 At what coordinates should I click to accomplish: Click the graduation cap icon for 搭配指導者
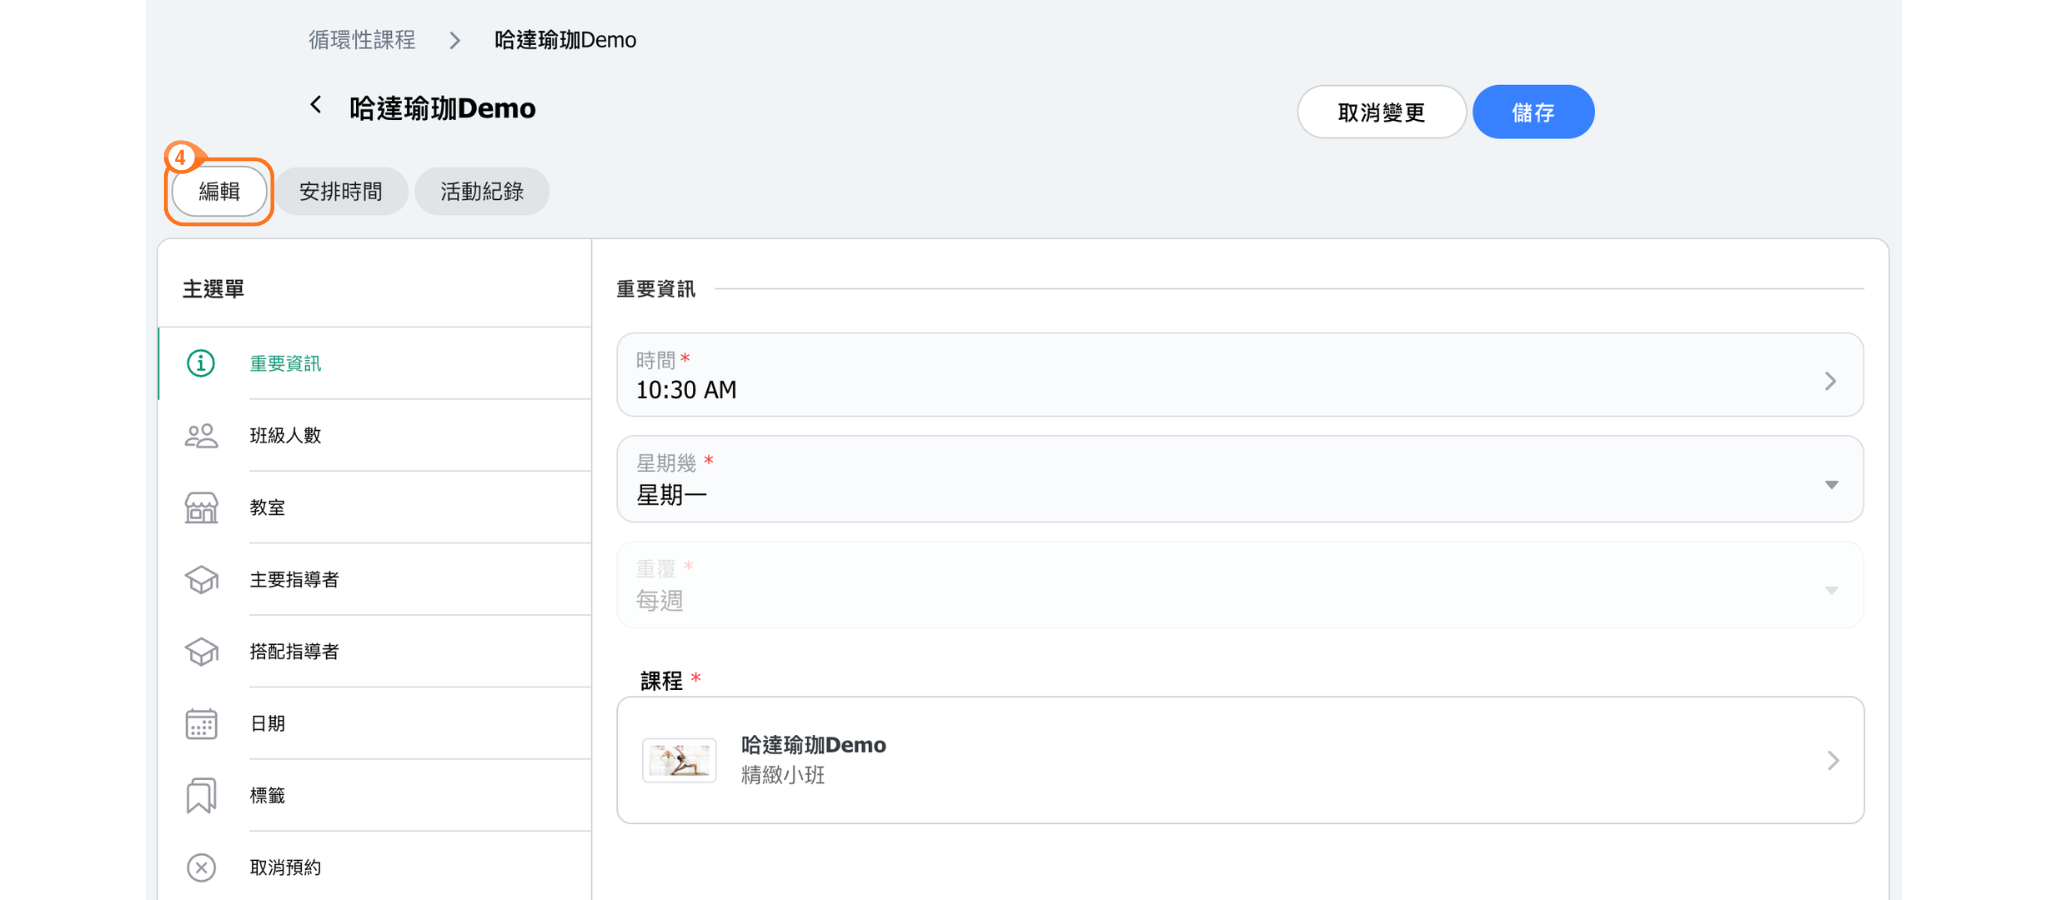click(x=201, y=652)
